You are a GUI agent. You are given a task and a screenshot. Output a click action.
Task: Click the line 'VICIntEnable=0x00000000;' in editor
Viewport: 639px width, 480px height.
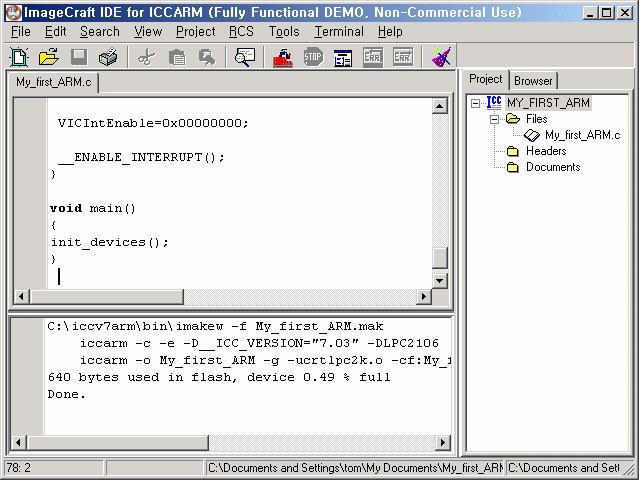pos(153,123)
